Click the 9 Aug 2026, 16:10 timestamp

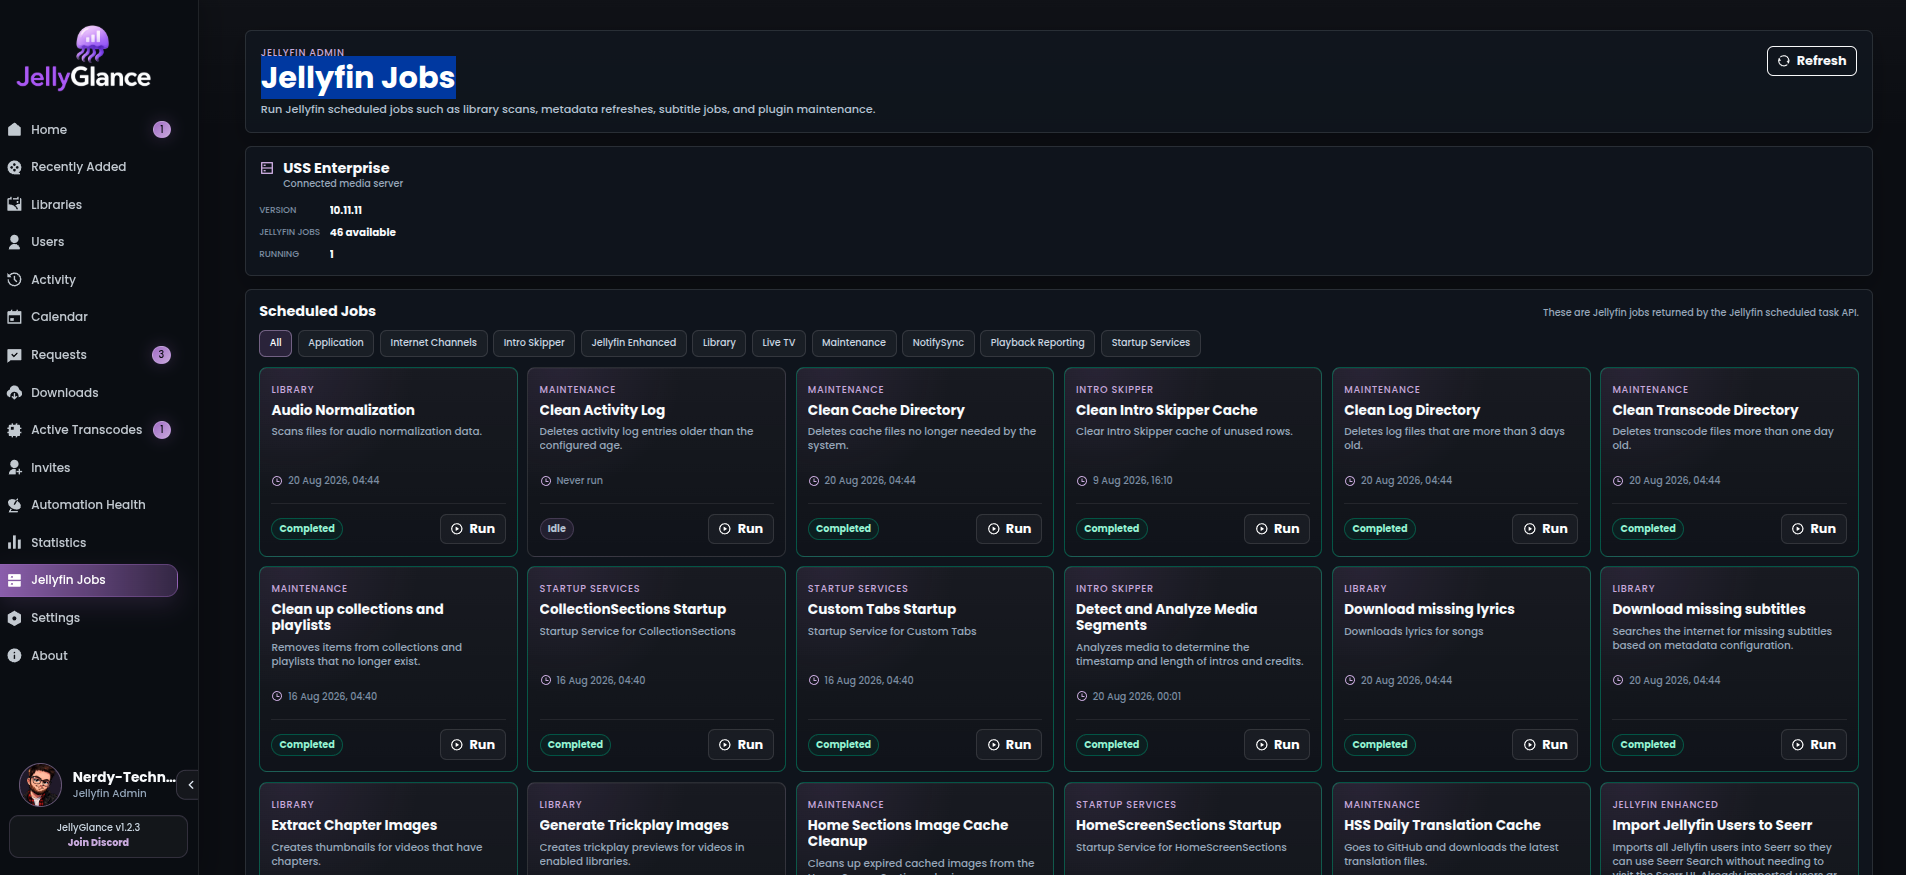point(1132,481)
